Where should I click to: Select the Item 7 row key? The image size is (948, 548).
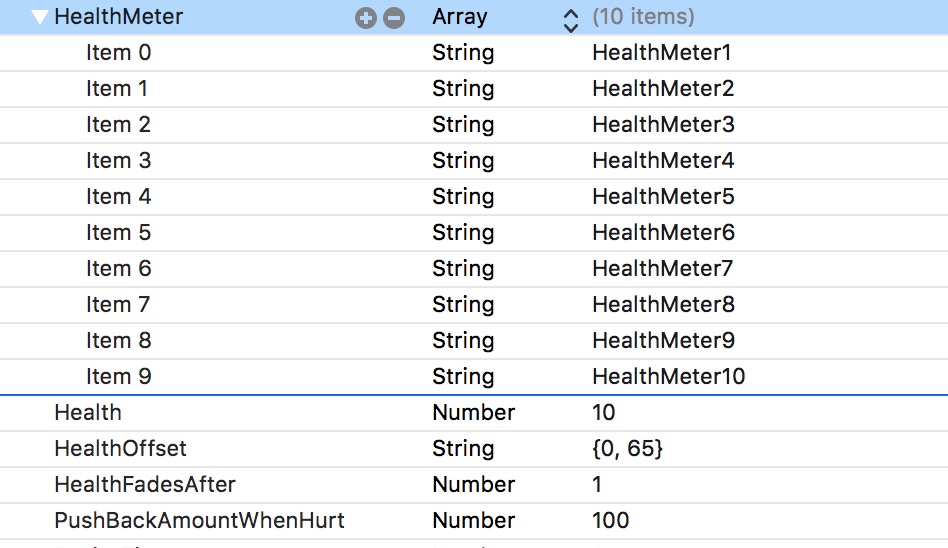(x=118, y=305)
